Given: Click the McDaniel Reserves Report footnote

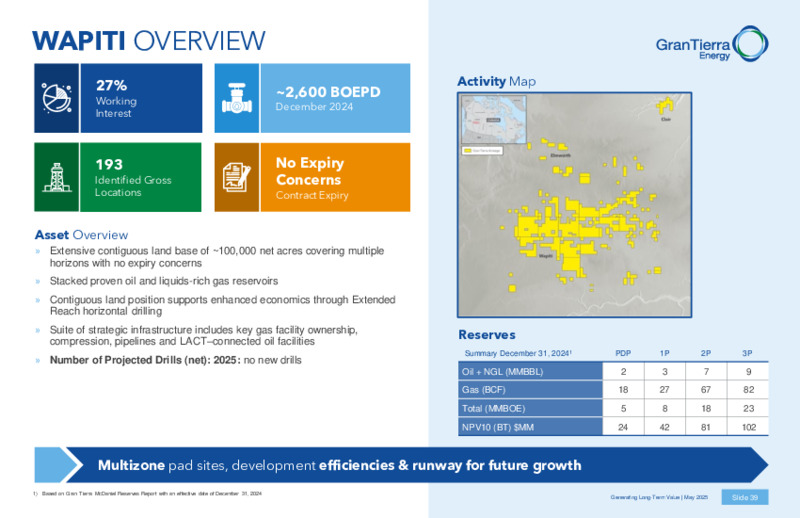Looking at the screenshot, I should coord(148,494).
